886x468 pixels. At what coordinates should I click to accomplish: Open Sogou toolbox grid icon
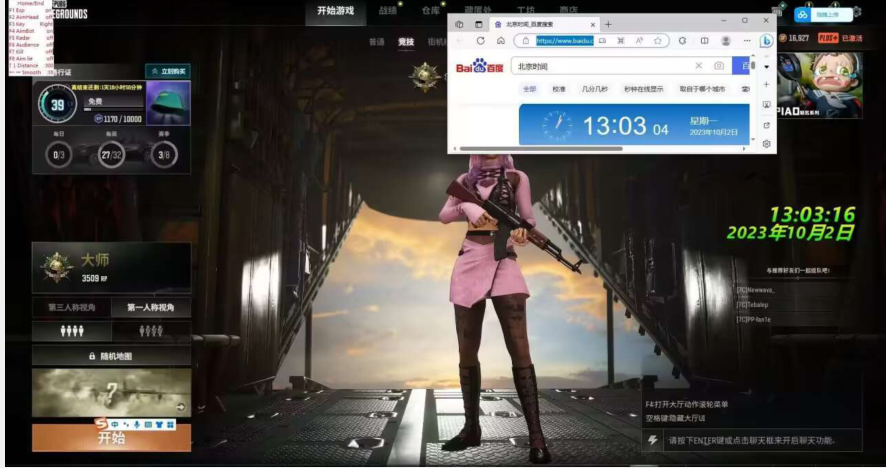[170, 424]
